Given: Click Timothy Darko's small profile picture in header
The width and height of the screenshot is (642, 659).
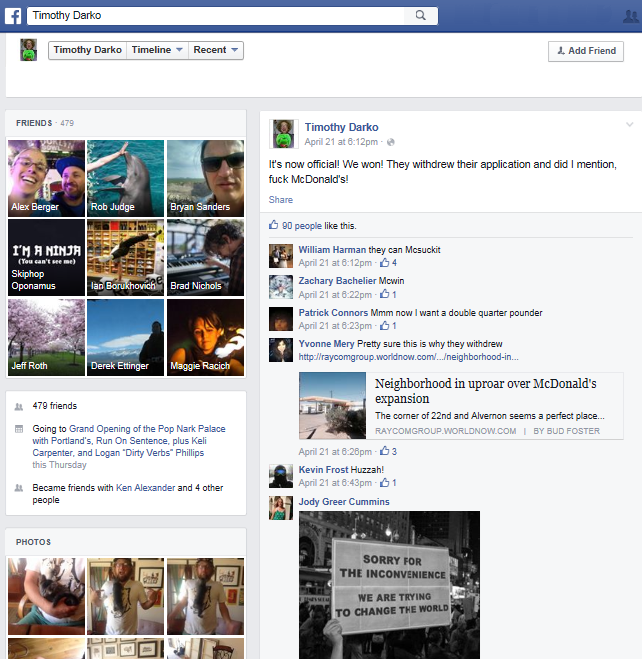Looking at the screenshot, I should coord(30,50).
